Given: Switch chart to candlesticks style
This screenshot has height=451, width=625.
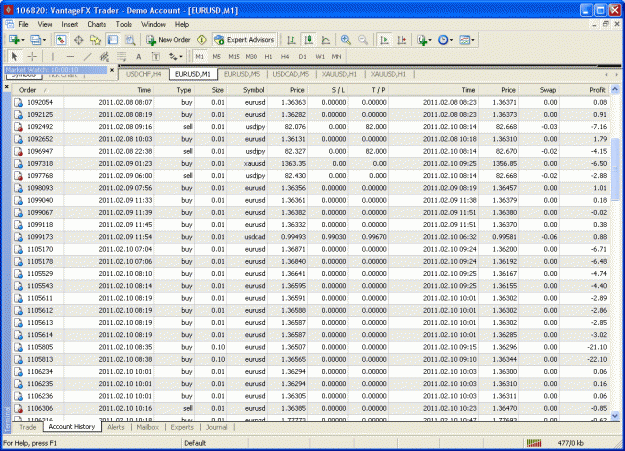Looking at the screenshot, I should pos(308,40).
